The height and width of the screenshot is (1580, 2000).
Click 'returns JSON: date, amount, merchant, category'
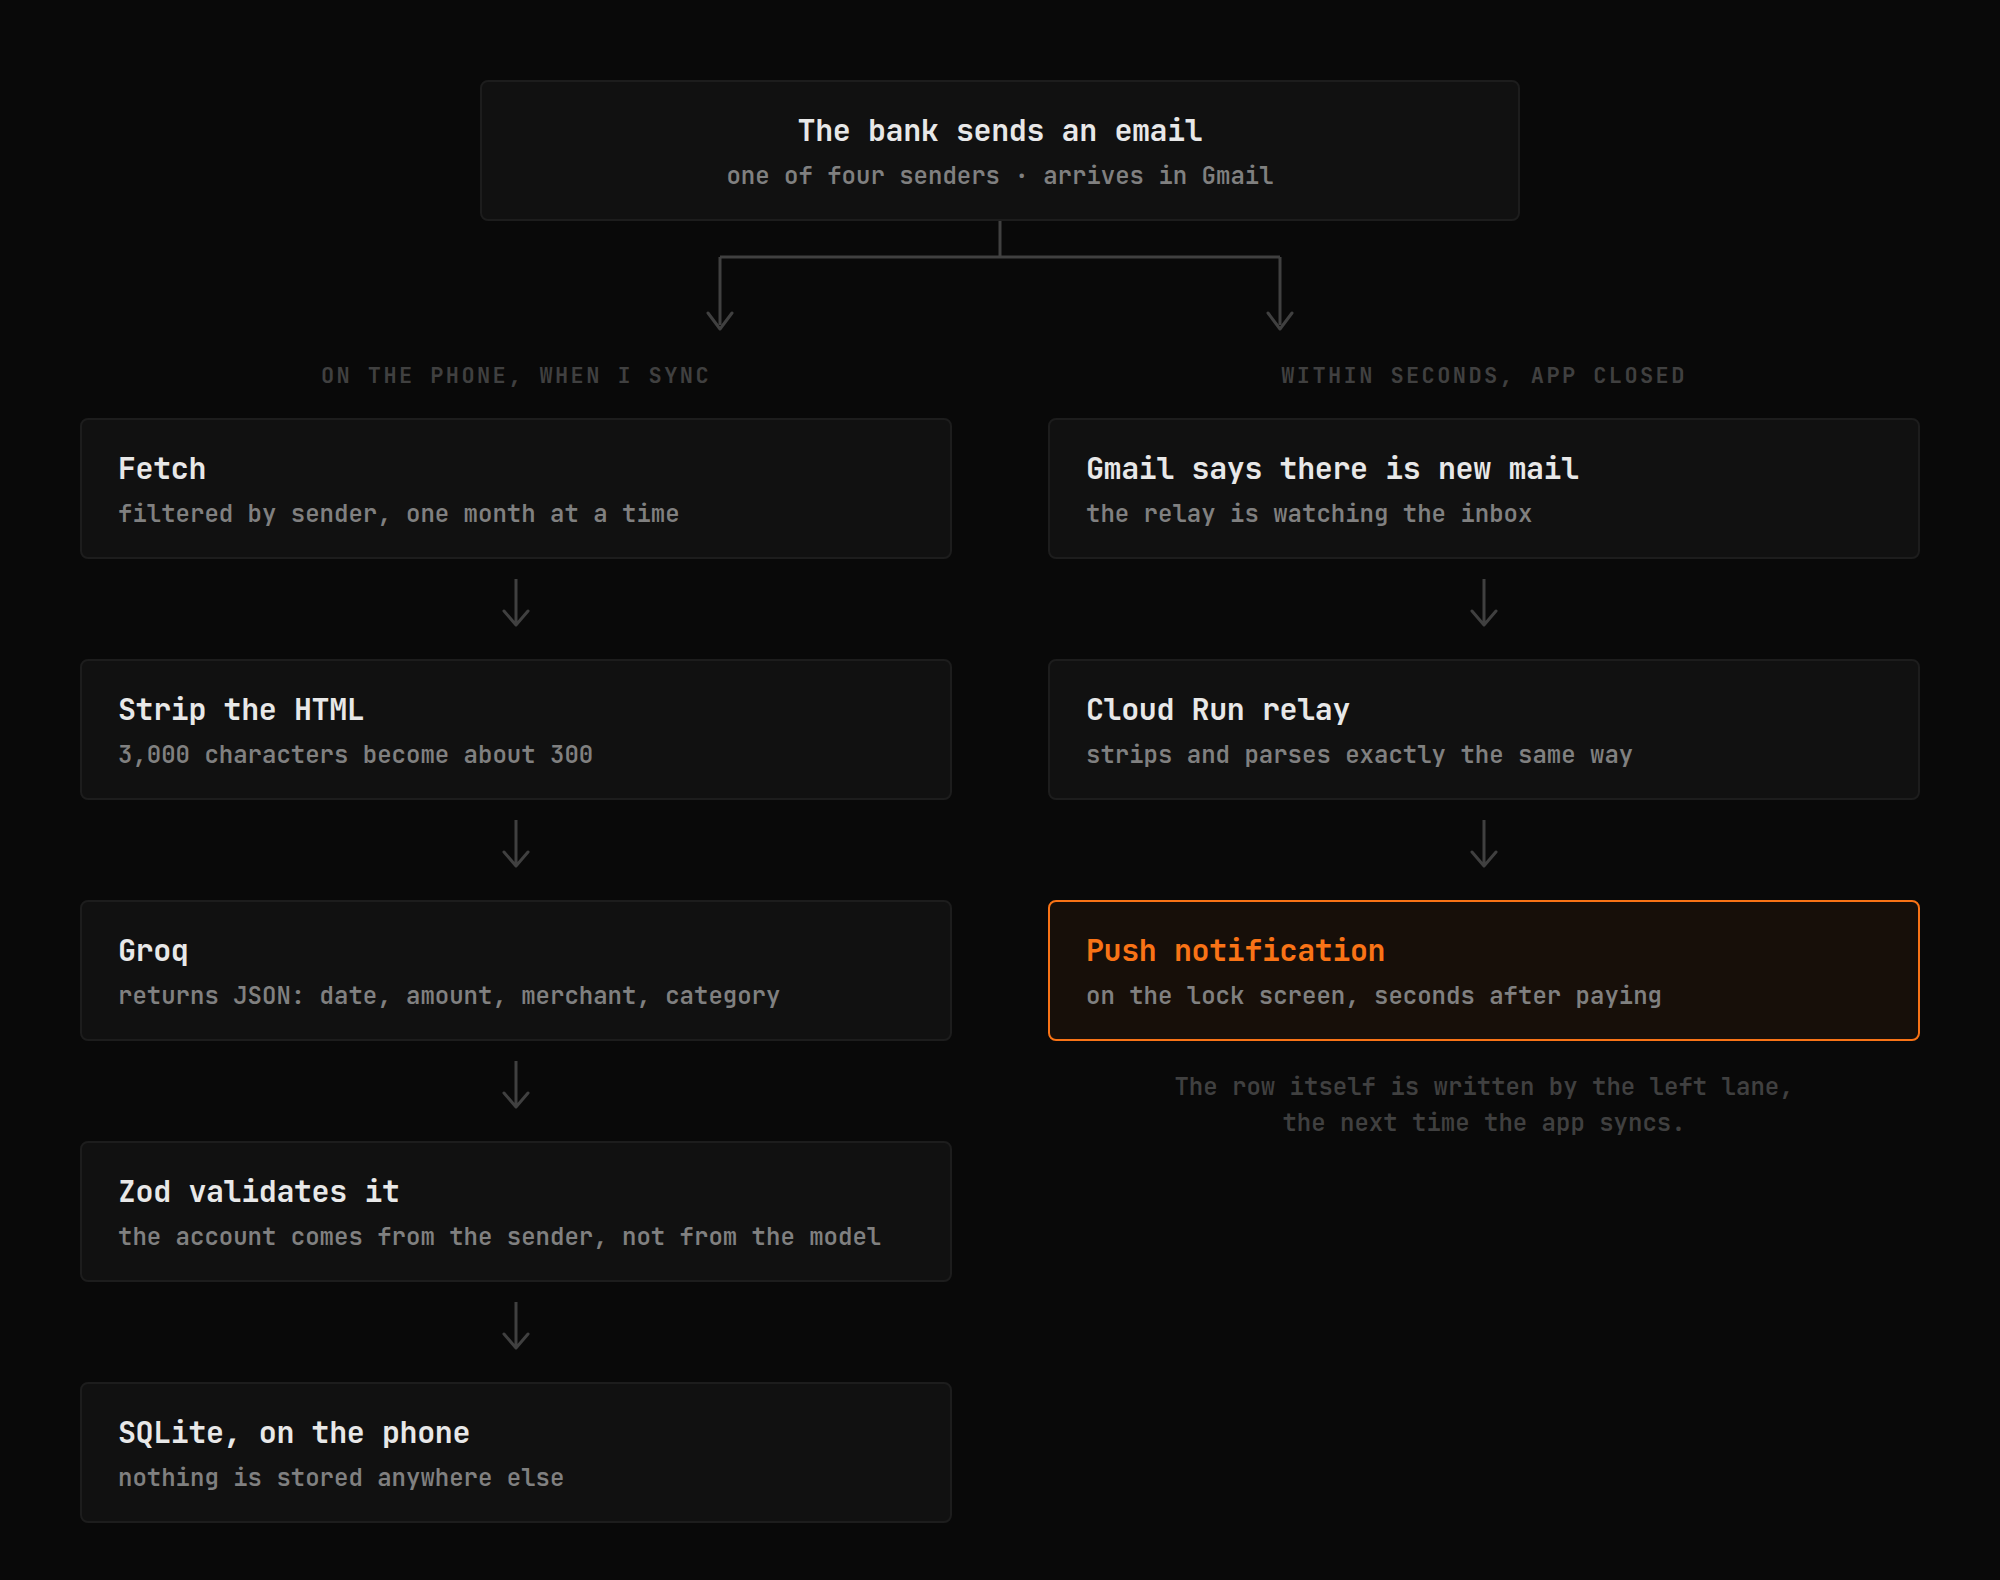pyautogui.click(x=449, y=996)
